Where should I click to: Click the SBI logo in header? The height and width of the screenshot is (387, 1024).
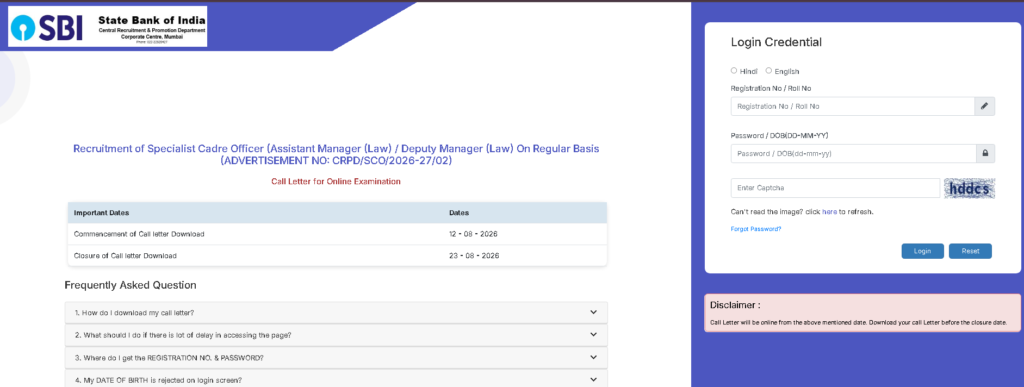pos(46,27)
